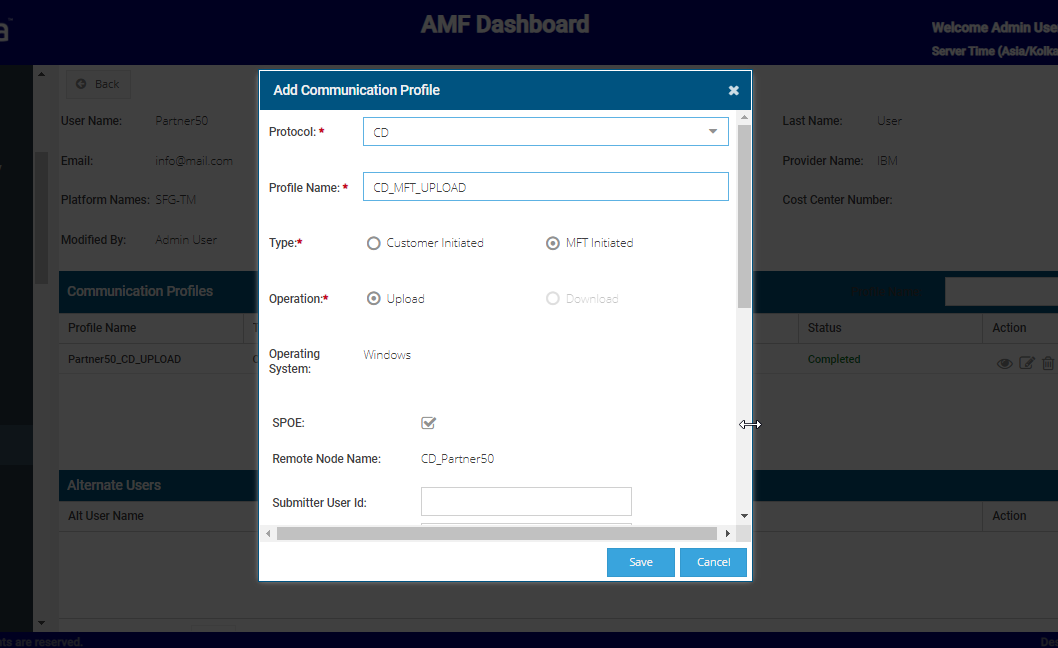Click dialog horizontal scrollbar's left arrow

point(268,534)
